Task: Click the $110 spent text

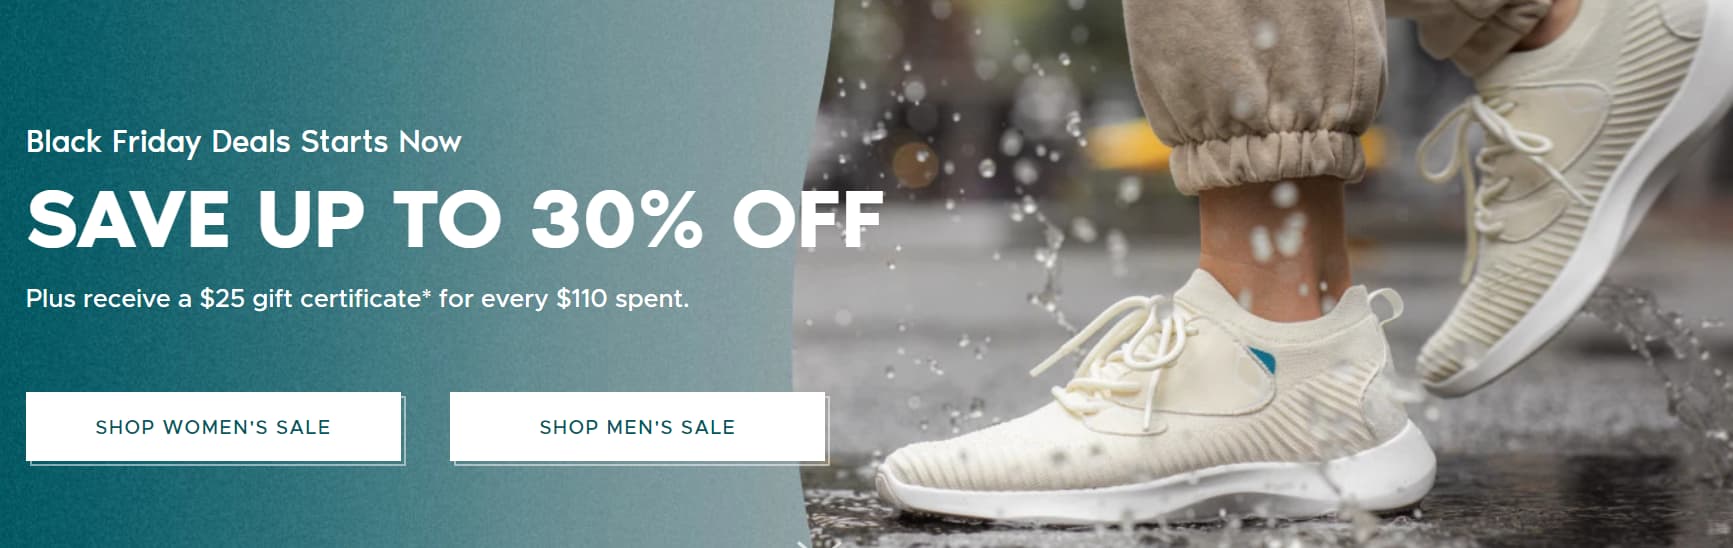Action: tap(622, 298)
